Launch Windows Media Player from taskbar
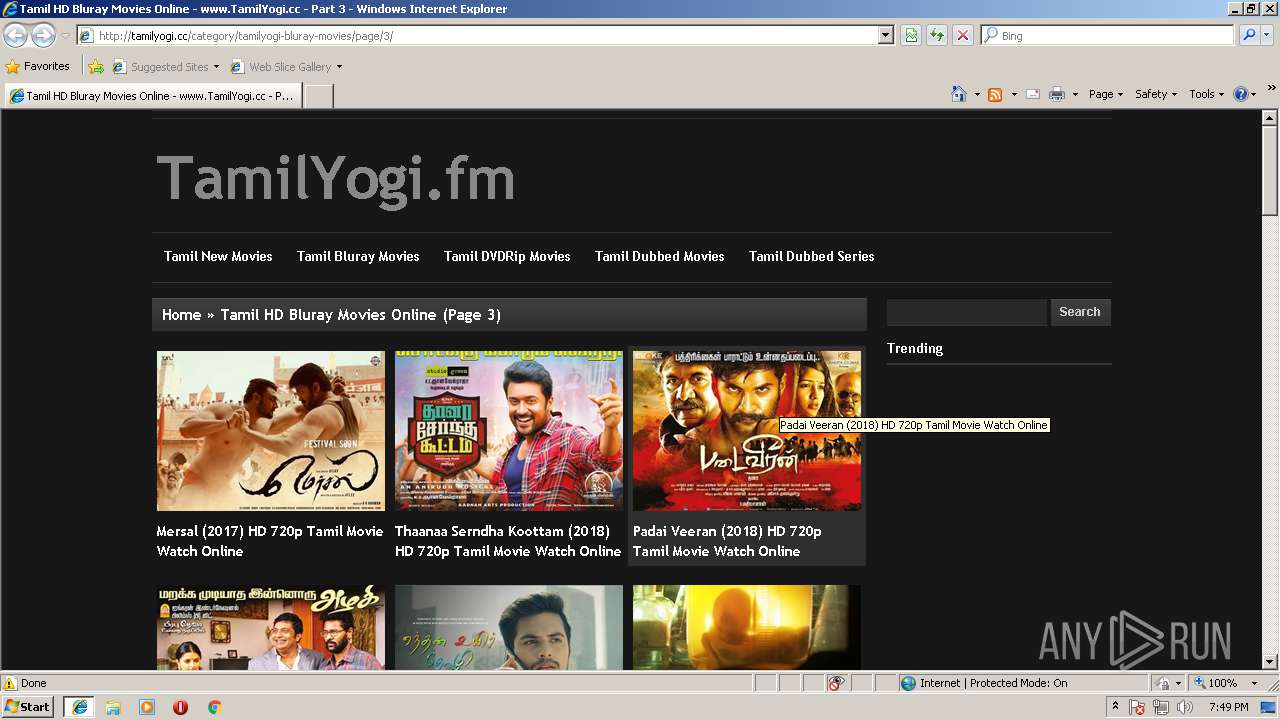1280x720 pixels. click(147, 707)
